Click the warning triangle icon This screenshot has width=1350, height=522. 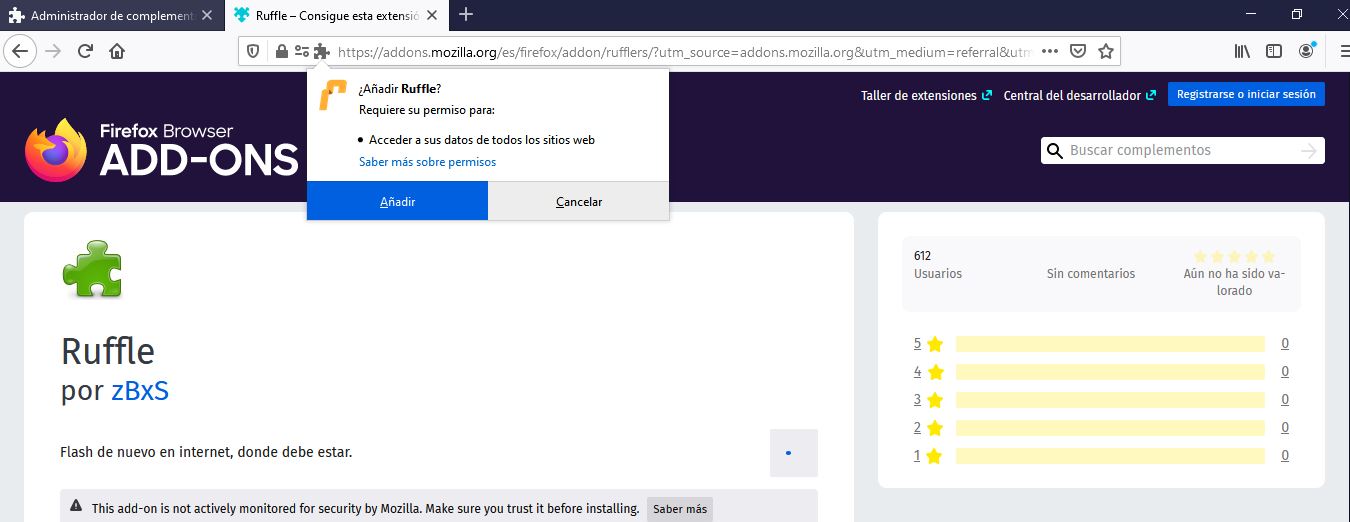76,507
